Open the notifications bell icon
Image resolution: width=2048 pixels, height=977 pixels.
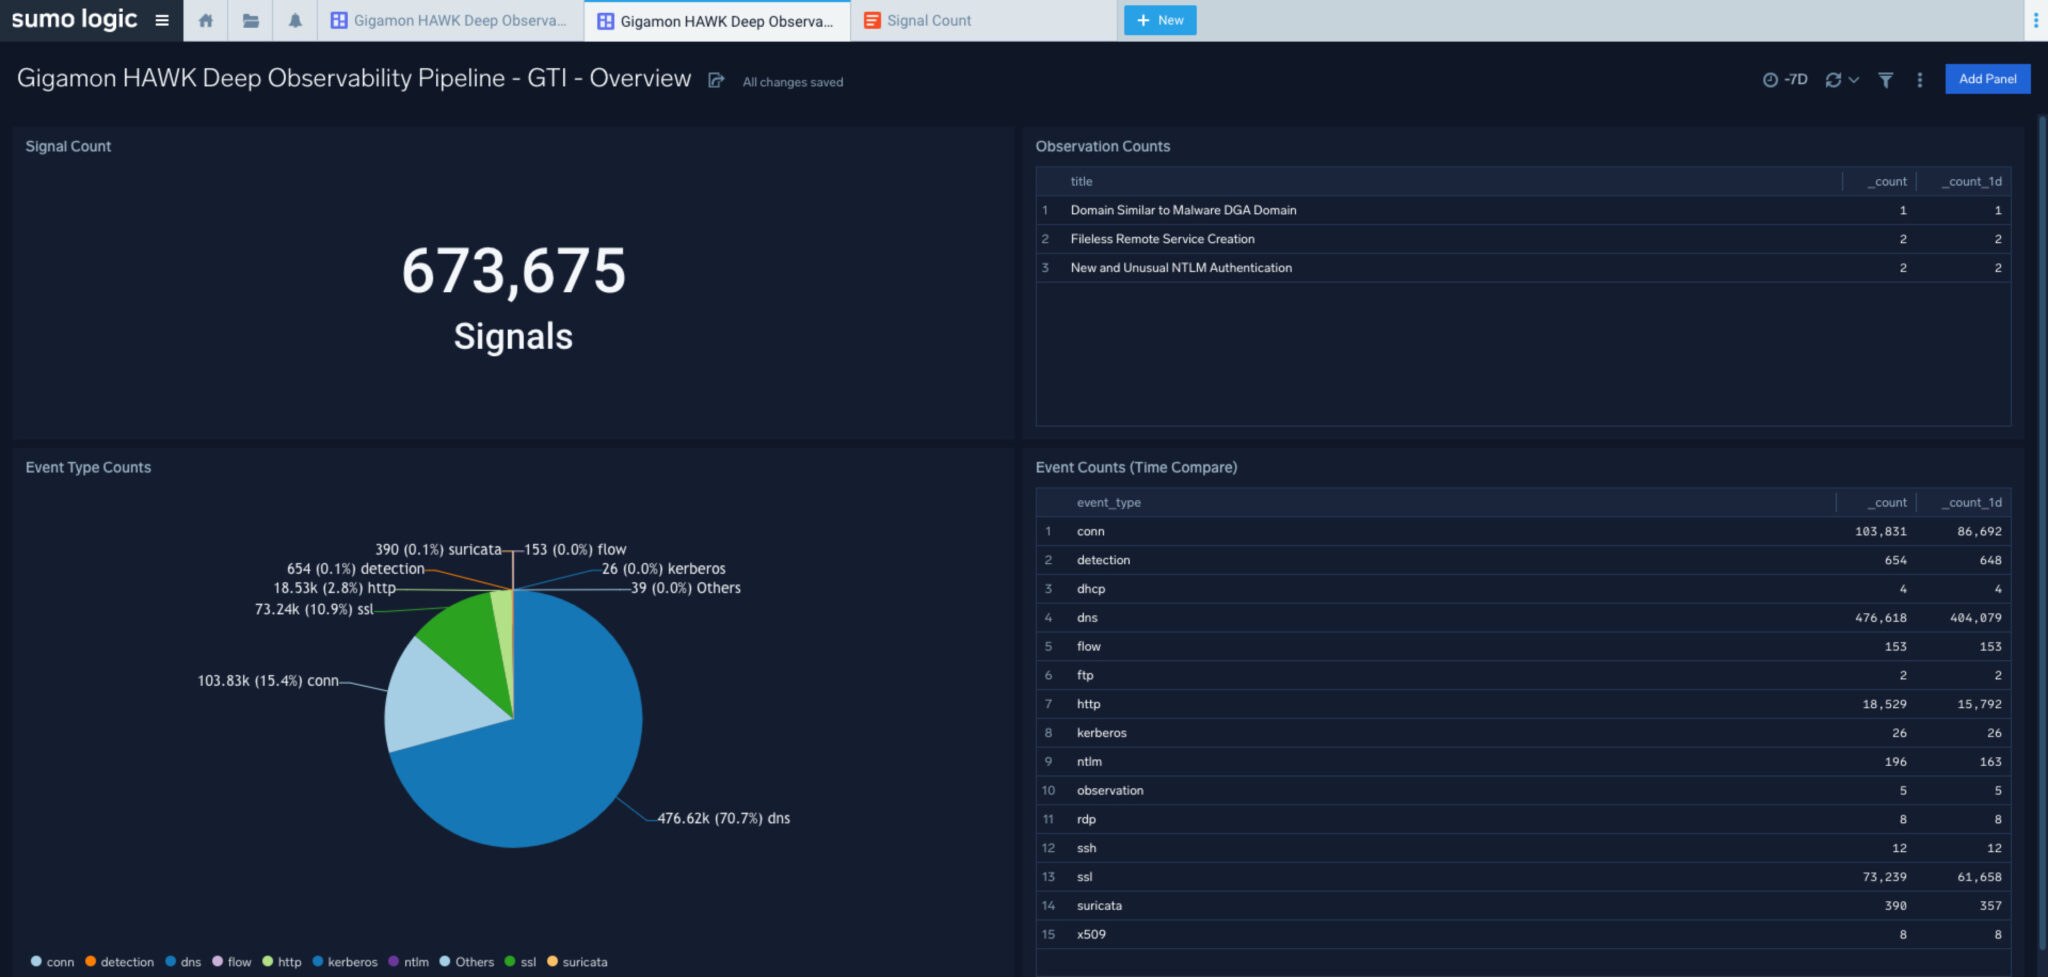[x=295, y=19]
